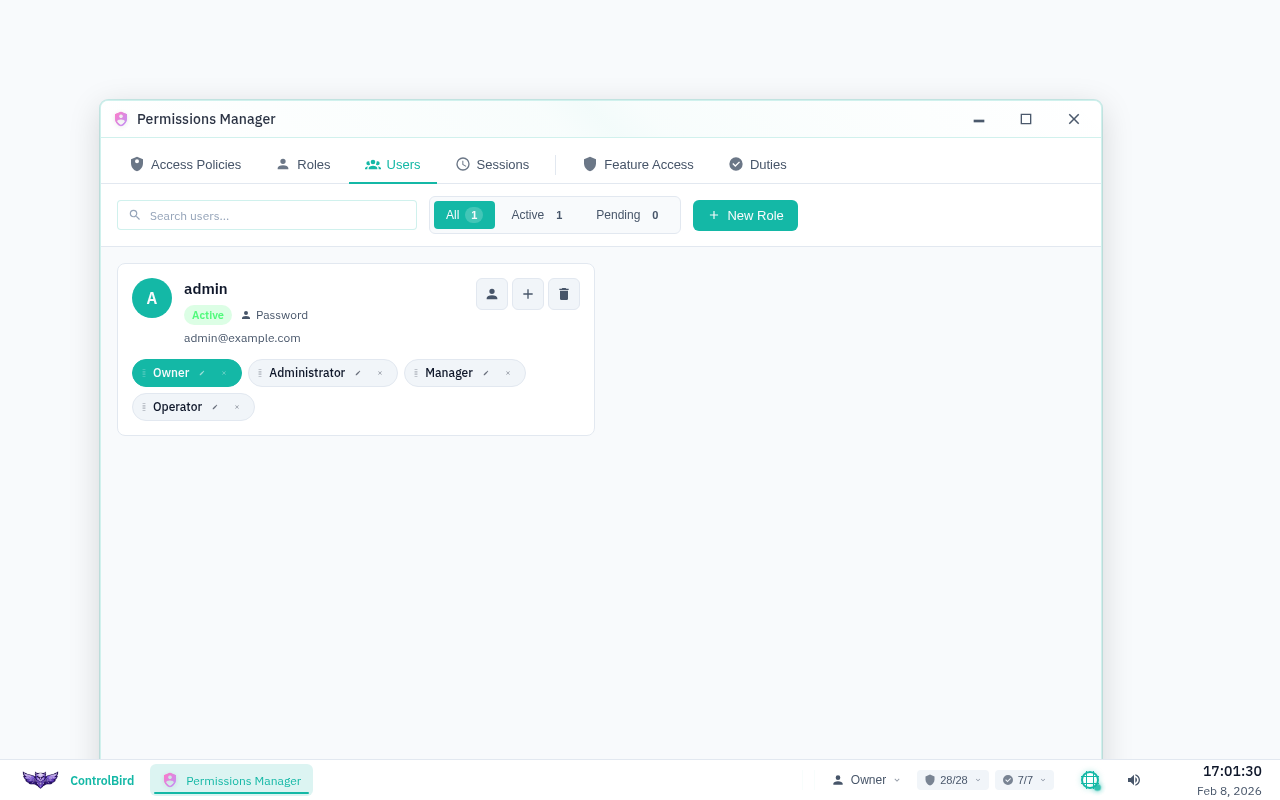
Task: Open admin's user profile icon button
Action: point(492,294)
